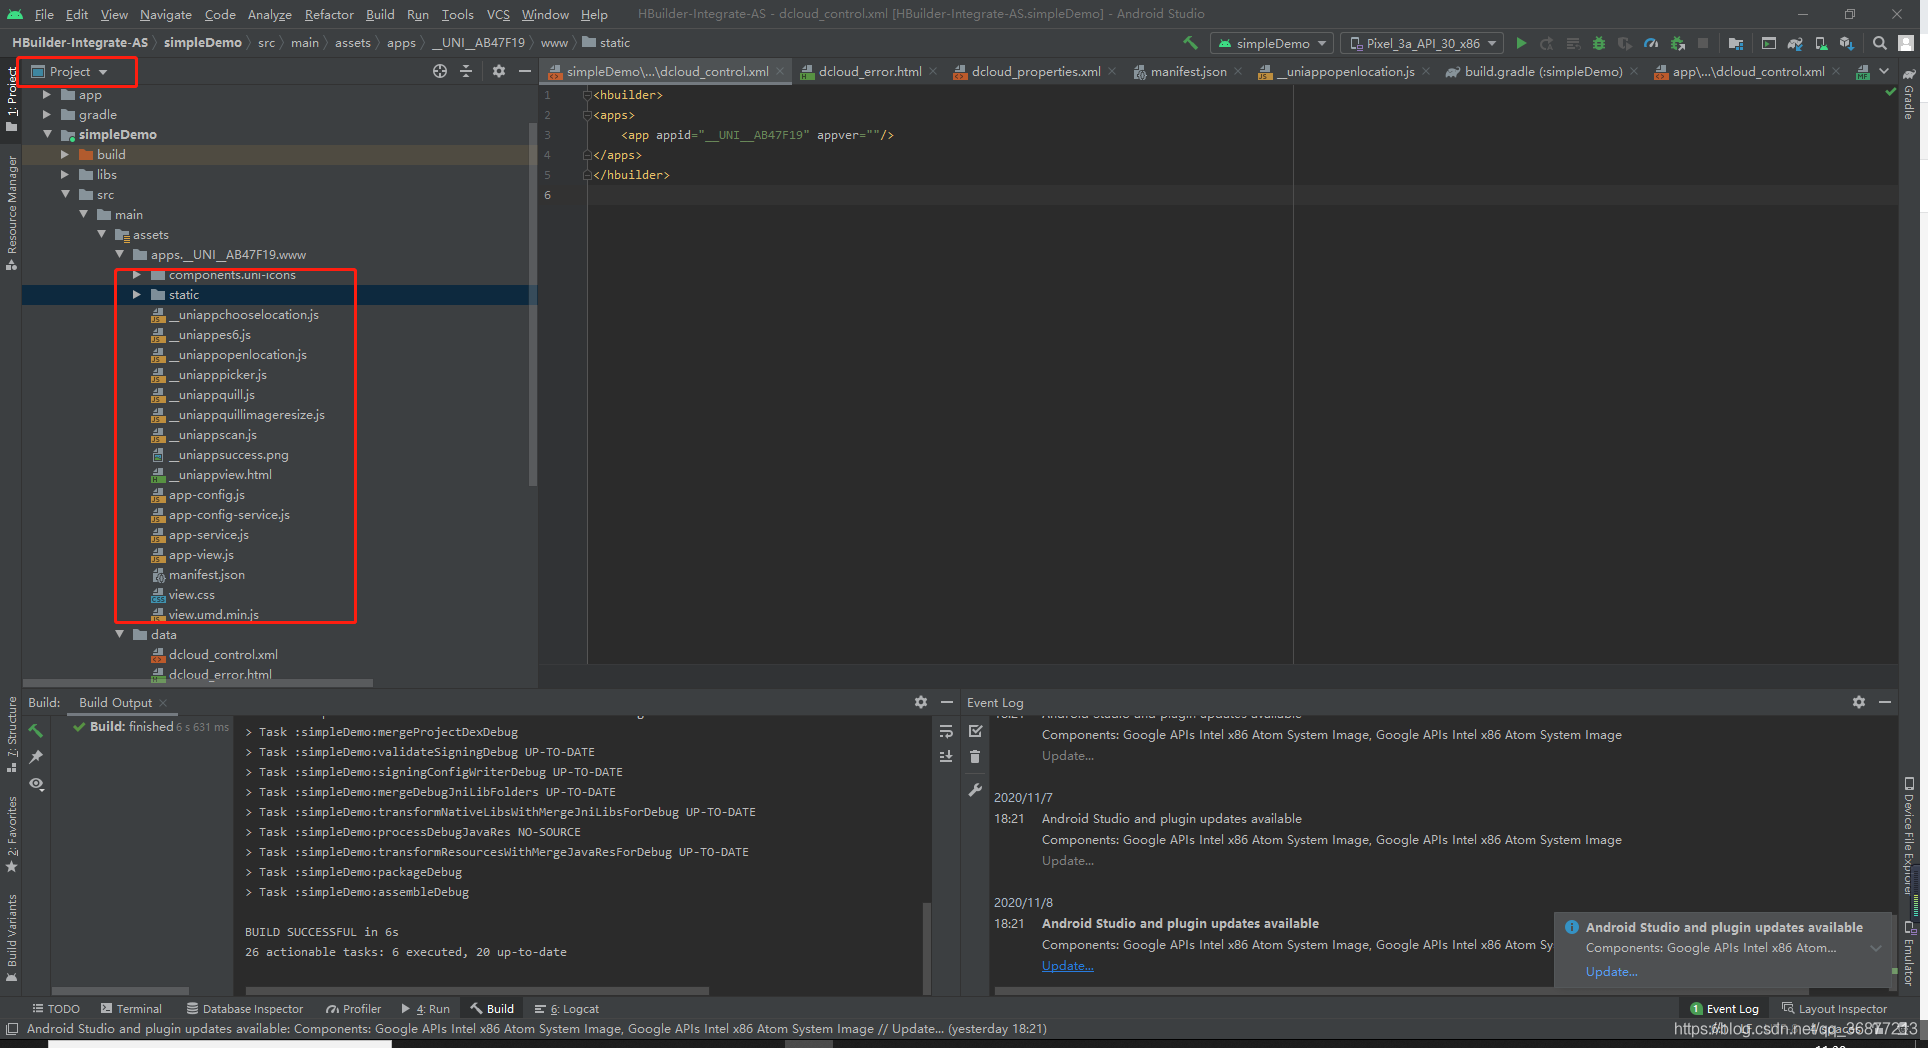Screen dimensions: 1928x1048
Task: Open the Android Profiler from the top toolbar
Action: [x=1651, y=43]
